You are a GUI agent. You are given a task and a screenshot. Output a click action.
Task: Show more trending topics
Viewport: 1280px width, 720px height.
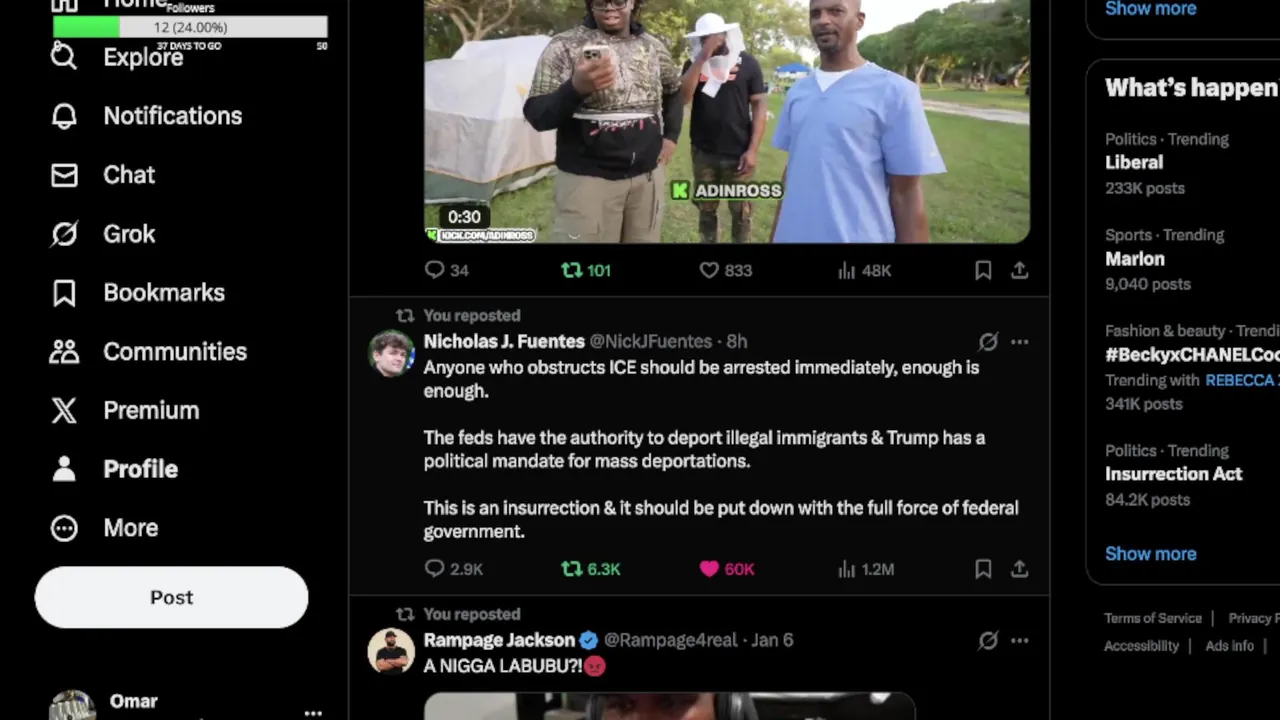pos(1150,553)
